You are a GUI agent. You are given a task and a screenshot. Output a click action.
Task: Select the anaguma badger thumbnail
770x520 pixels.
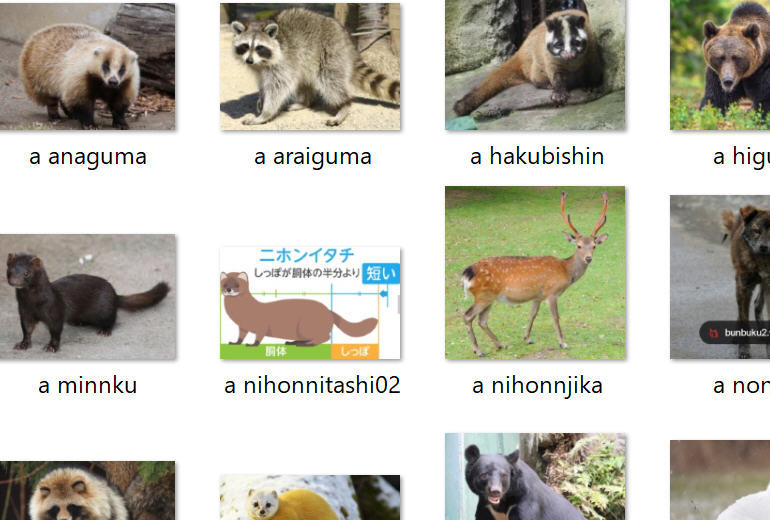[x=87, y=66]
